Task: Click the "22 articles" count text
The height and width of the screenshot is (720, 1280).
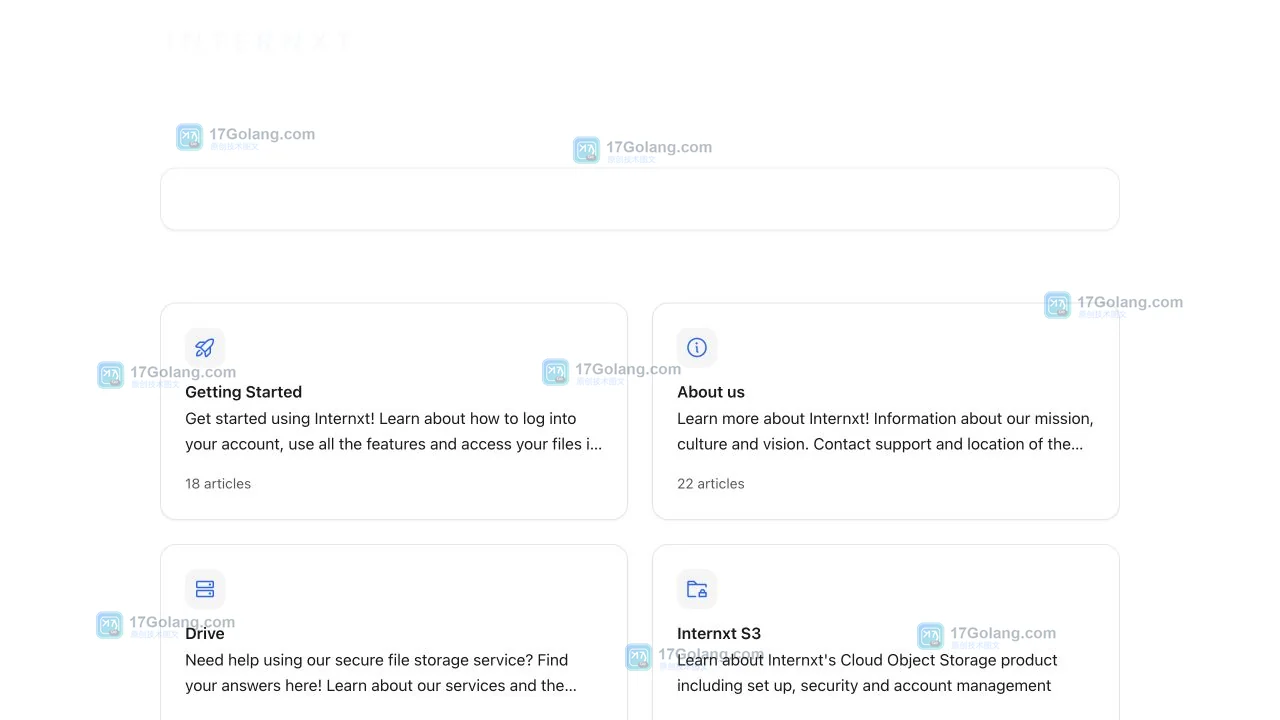Action: pos(711,484)
